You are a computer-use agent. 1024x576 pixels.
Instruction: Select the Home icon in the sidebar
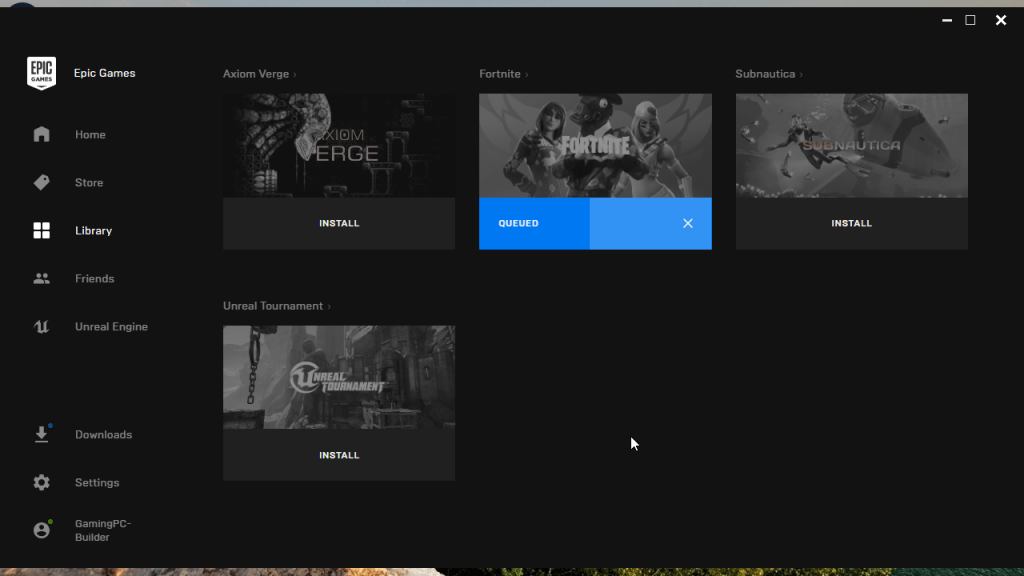coord(41,134)
